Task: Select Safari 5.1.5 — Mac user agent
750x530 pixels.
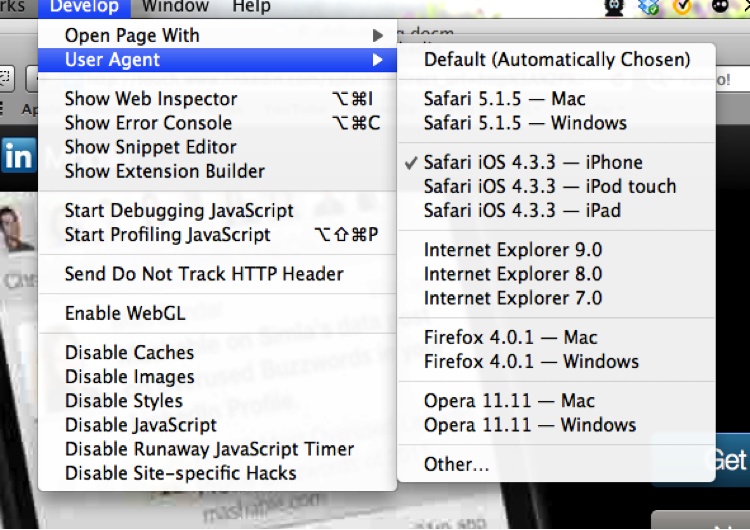Action: (x=556, y=99)
